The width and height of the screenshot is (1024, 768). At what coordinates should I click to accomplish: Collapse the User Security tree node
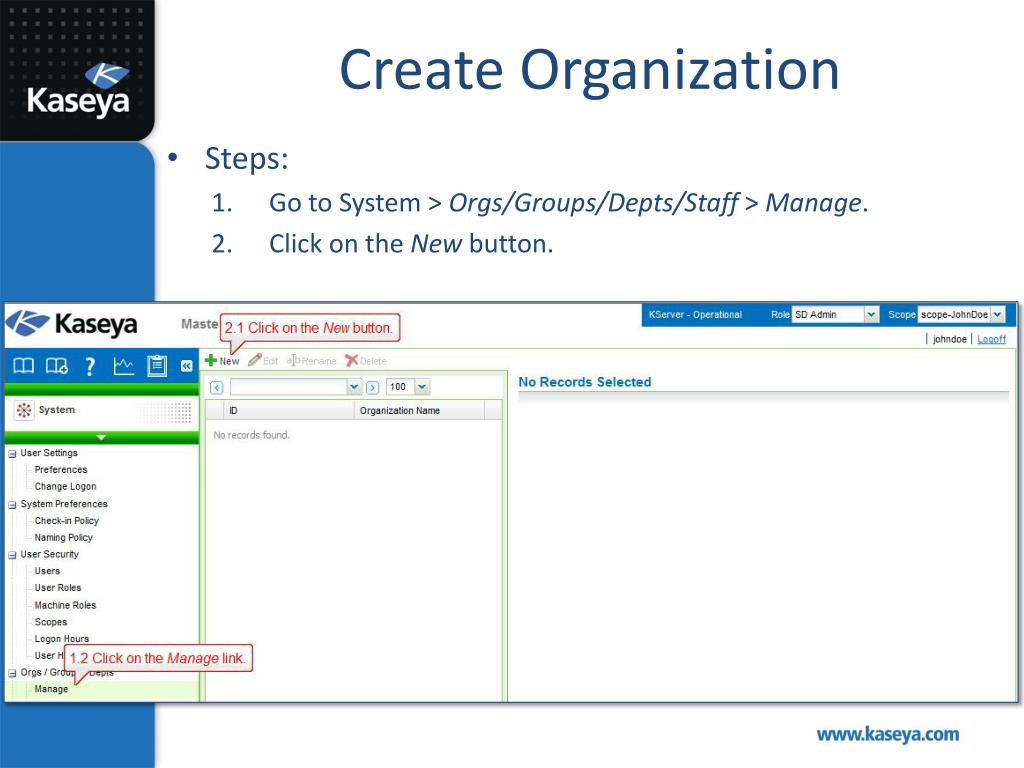pyautogui.click(x=12, y=554)
